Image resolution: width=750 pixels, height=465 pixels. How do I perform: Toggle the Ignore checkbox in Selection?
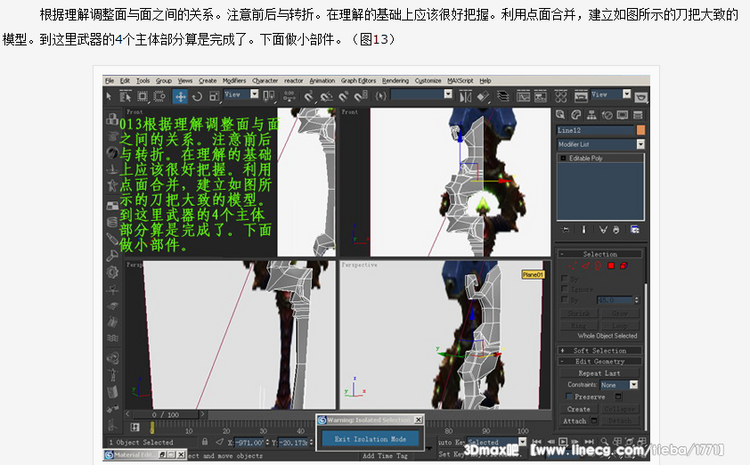[x=564, y=289]
